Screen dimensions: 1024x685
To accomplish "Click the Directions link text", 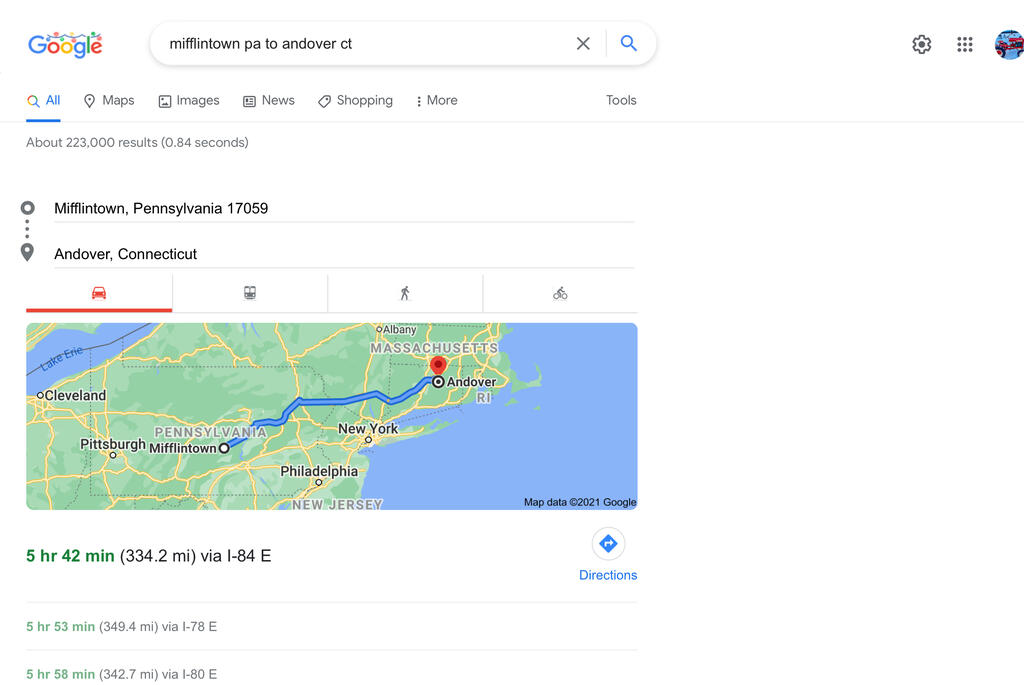I will 608,575.
